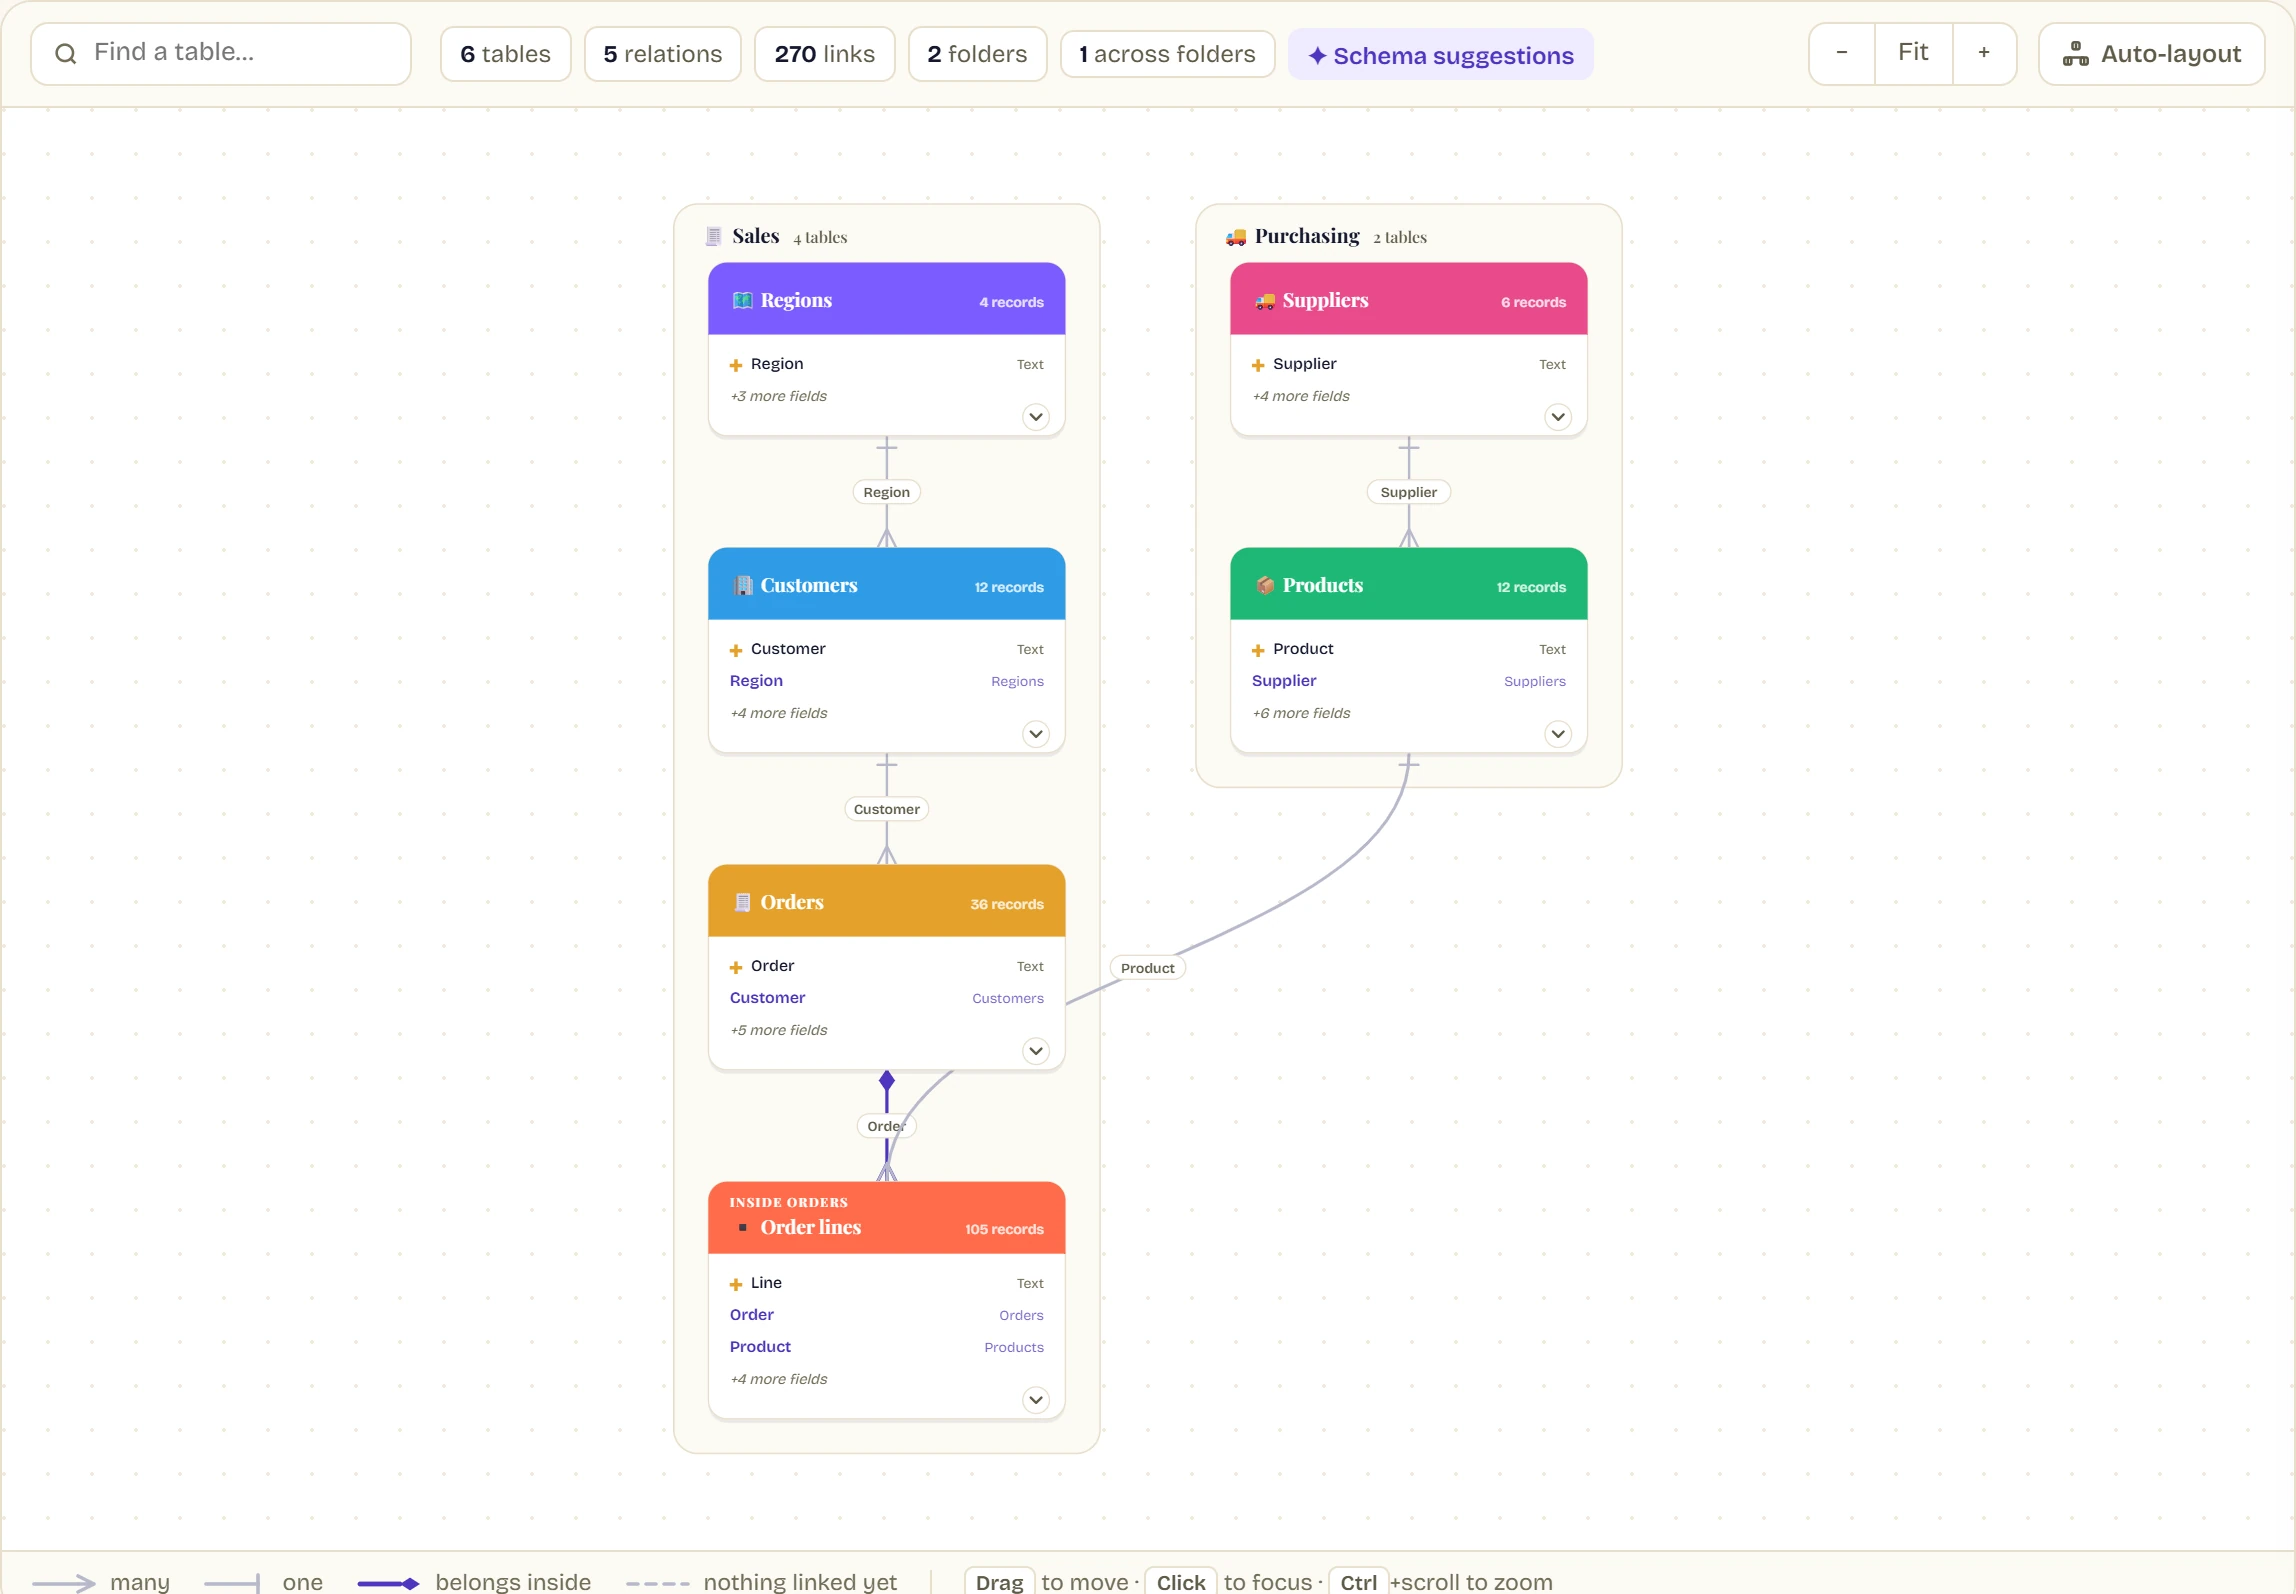Click the Supplier link field in Products
This screenshot has width=2296, height=1594.
pyautogui.click(x=1409, y=681)
